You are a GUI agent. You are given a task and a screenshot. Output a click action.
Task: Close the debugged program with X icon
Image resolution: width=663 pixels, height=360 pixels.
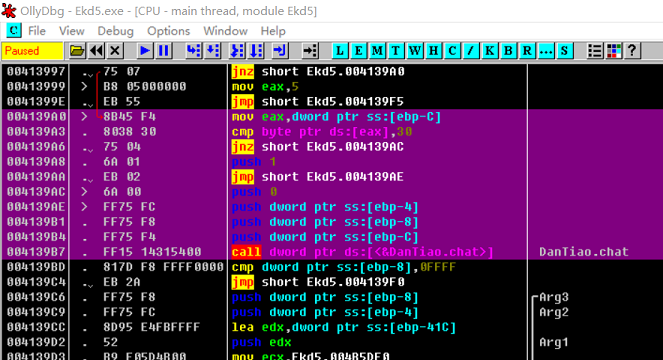pyautogui.click(x=115, y=51)
